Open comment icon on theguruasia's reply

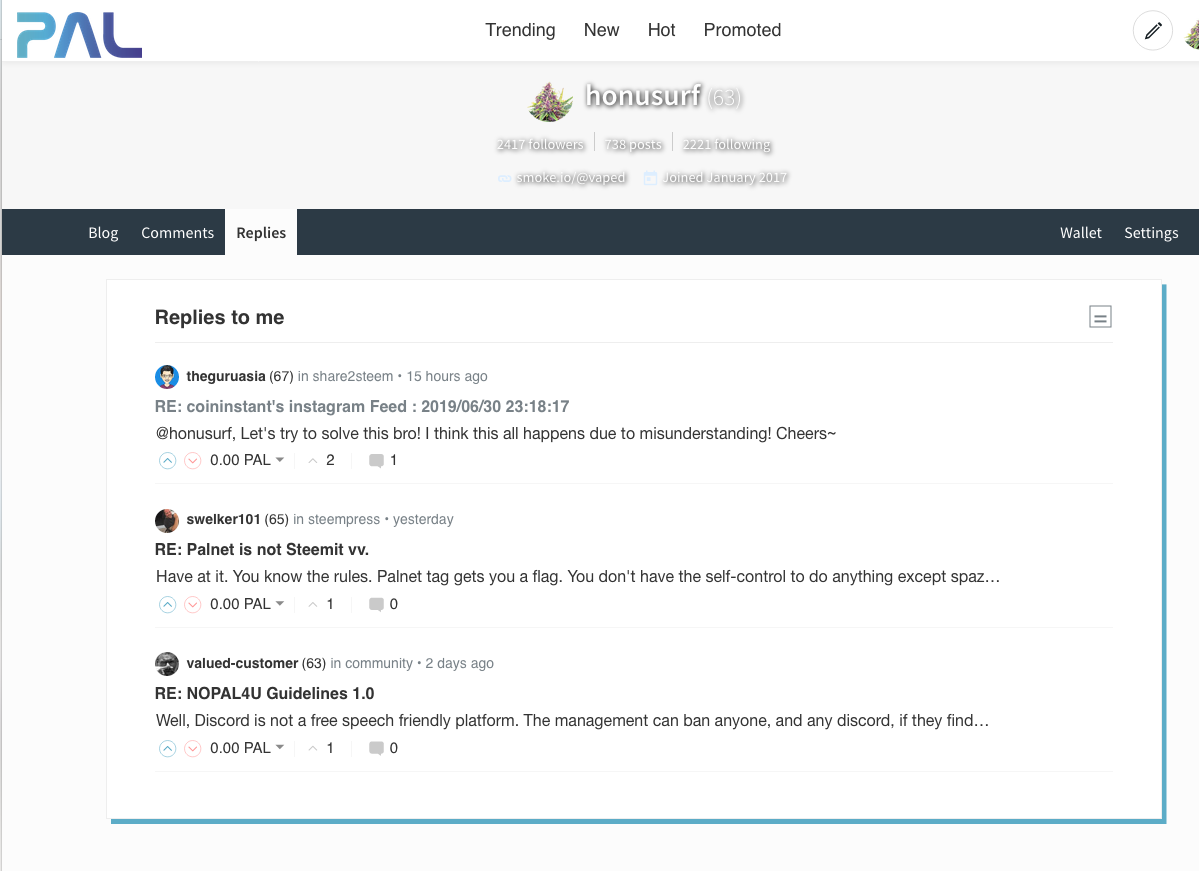click(x=376, y=460)
